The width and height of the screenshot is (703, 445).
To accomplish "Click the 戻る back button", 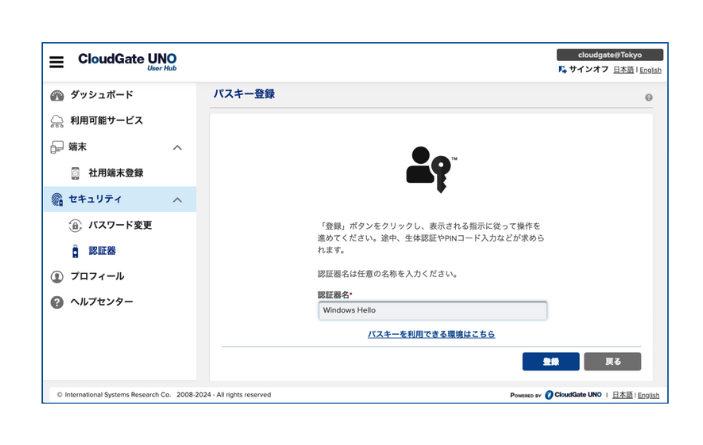I will (x=612, y=362).
